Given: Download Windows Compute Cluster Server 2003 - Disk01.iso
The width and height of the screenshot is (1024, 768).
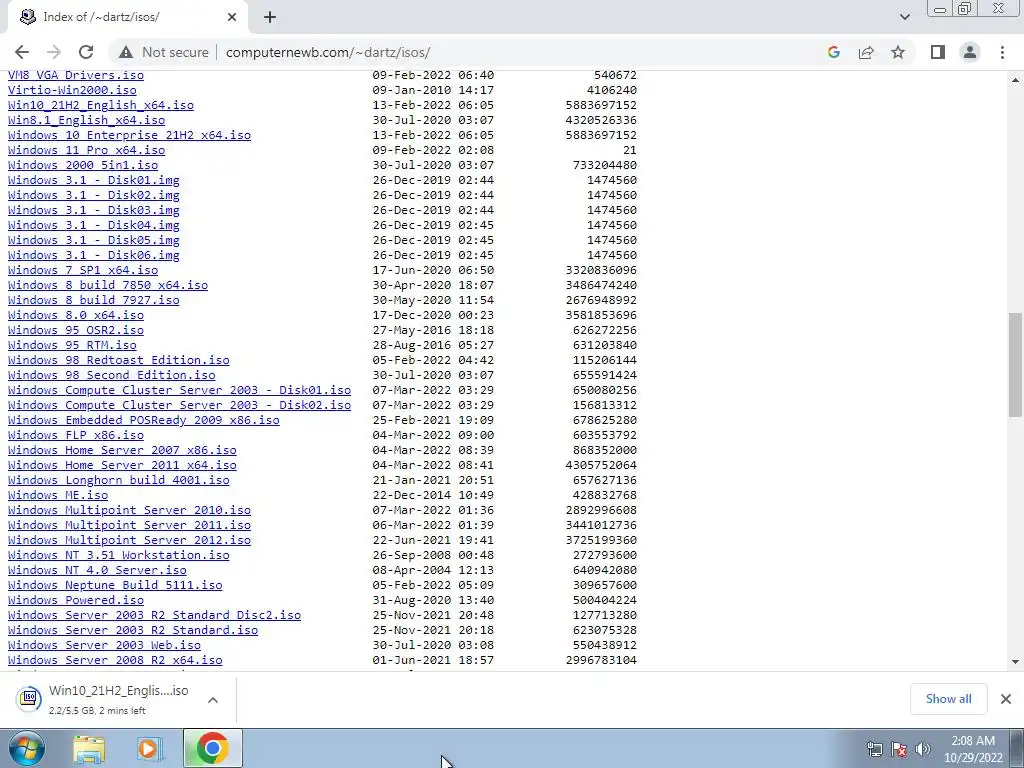Looking at the screenshot, I should [180, 391].
